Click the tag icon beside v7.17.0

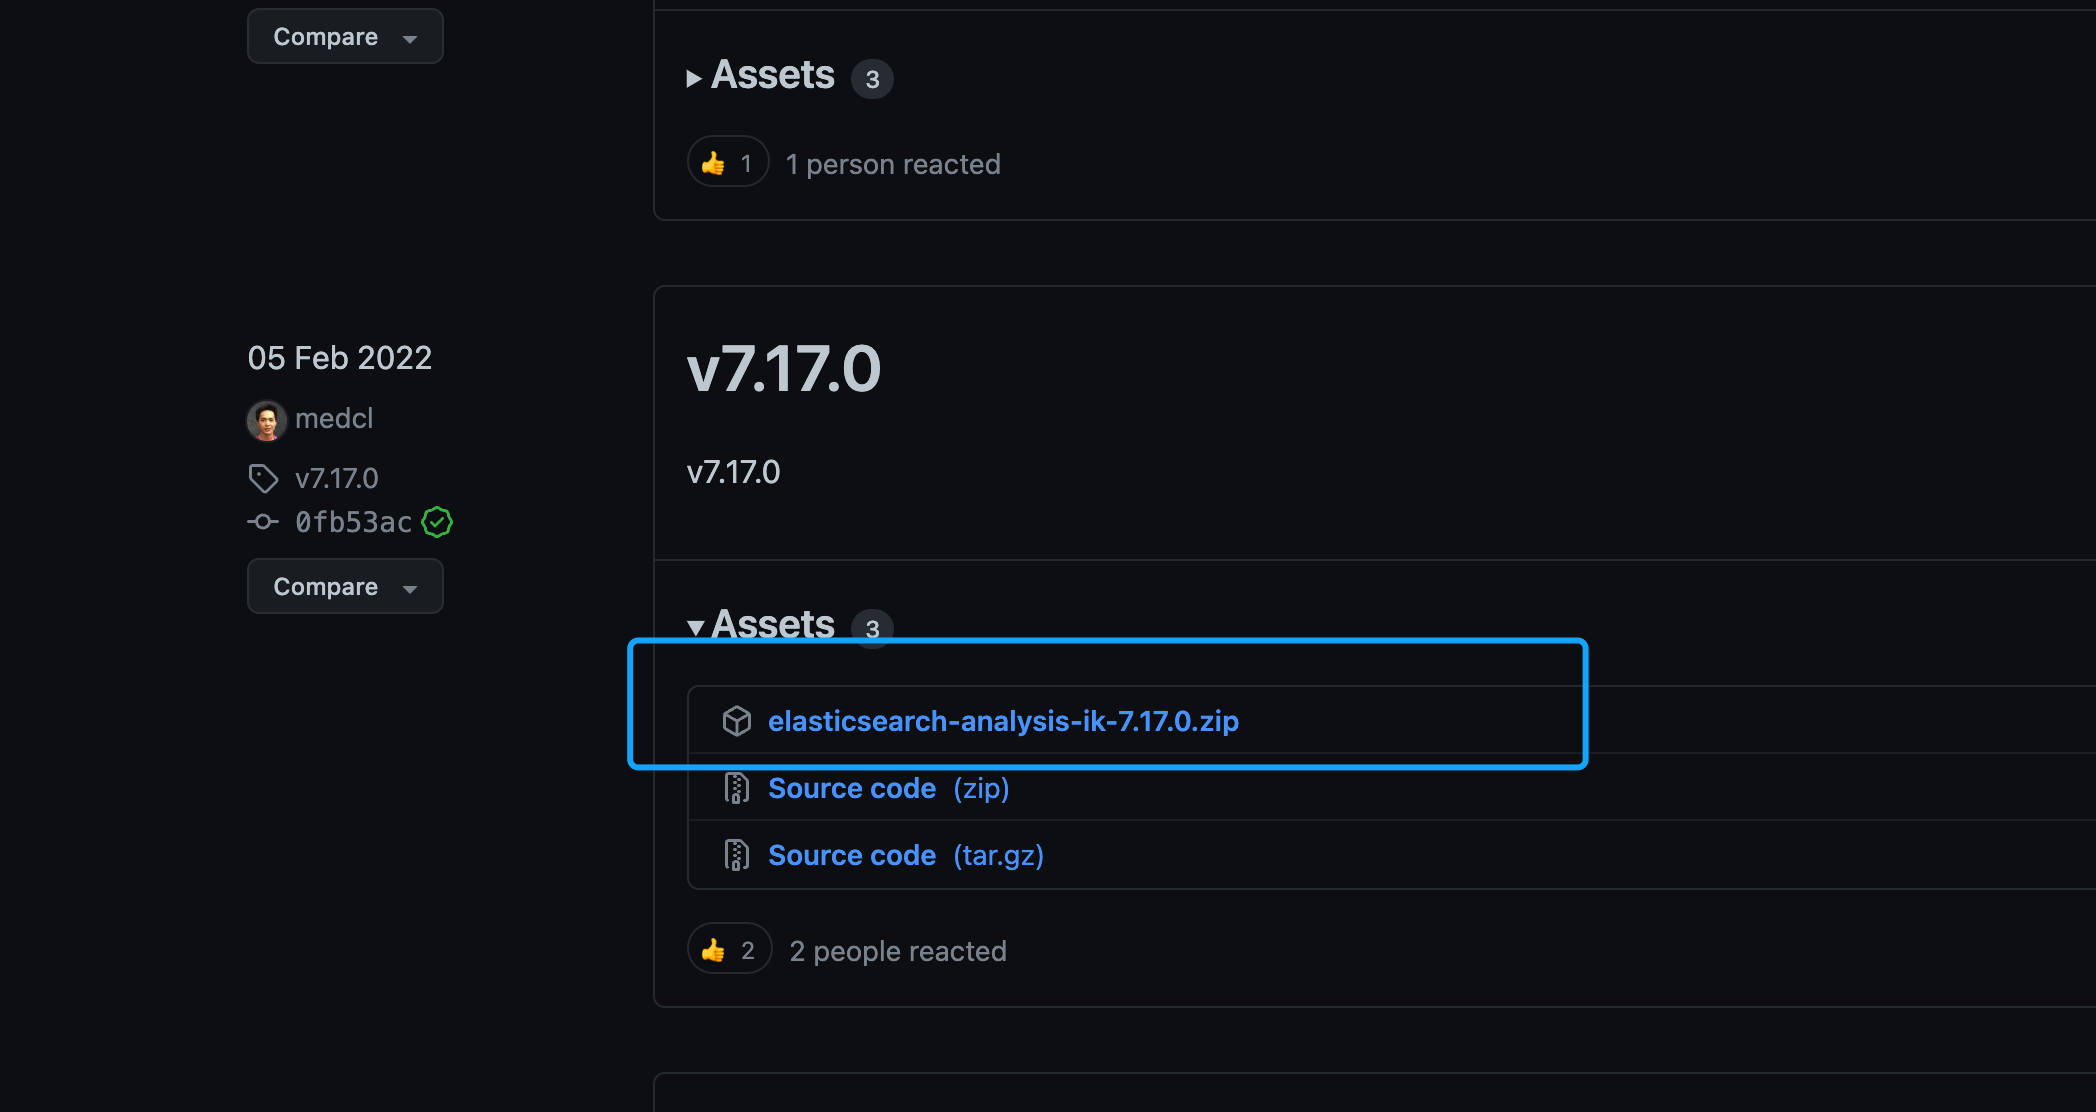(263, 479)
